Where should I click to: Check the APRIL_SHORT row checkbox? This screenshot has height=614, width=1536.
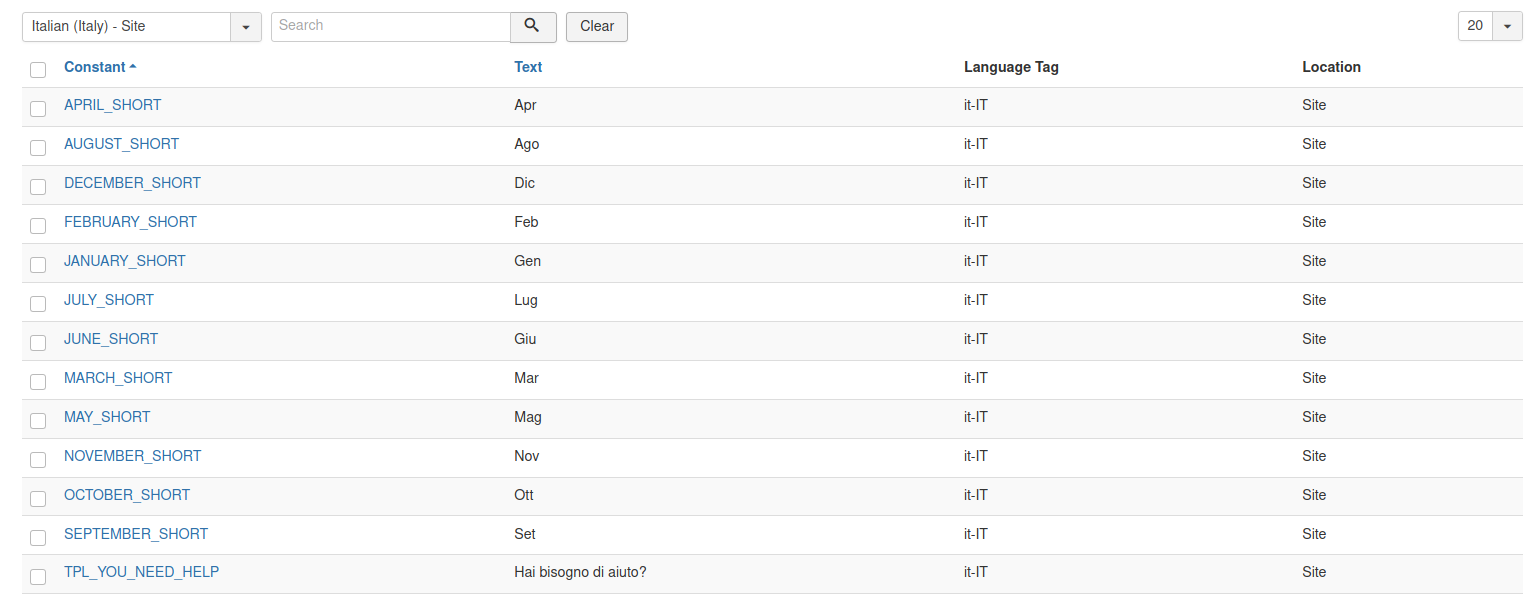pos(38,109)
